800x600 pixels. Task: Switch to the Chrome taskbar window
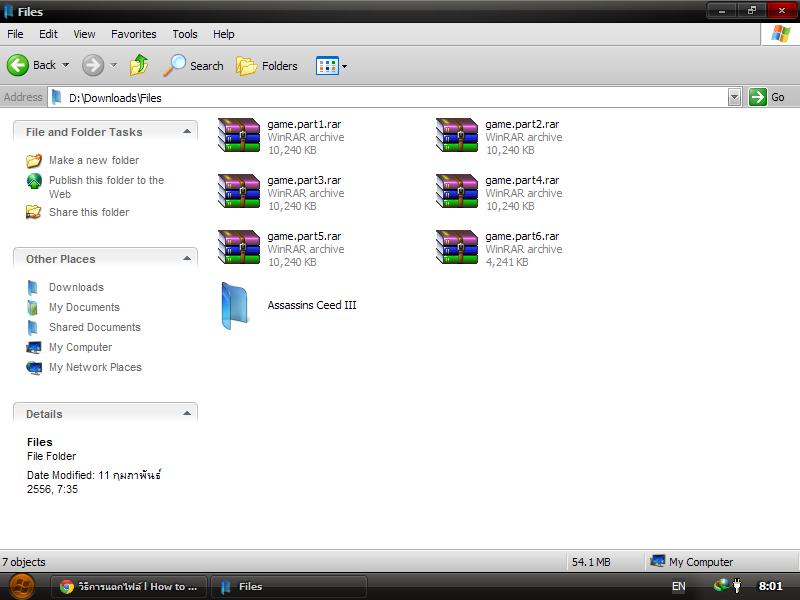(x=129, y=587)
